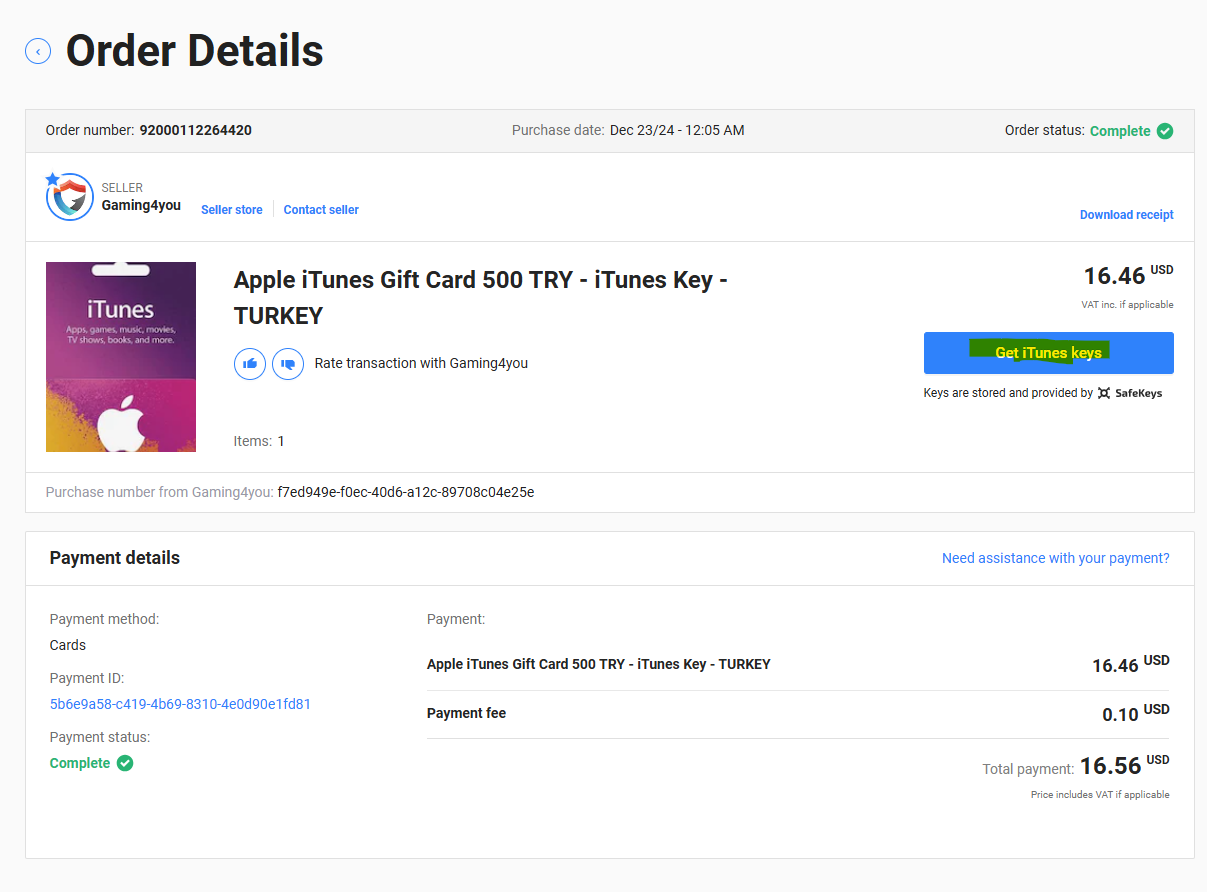Open the Contact seller link
Screen dimensions: 1207x892
pyautogui.click(x=321, y=210)
